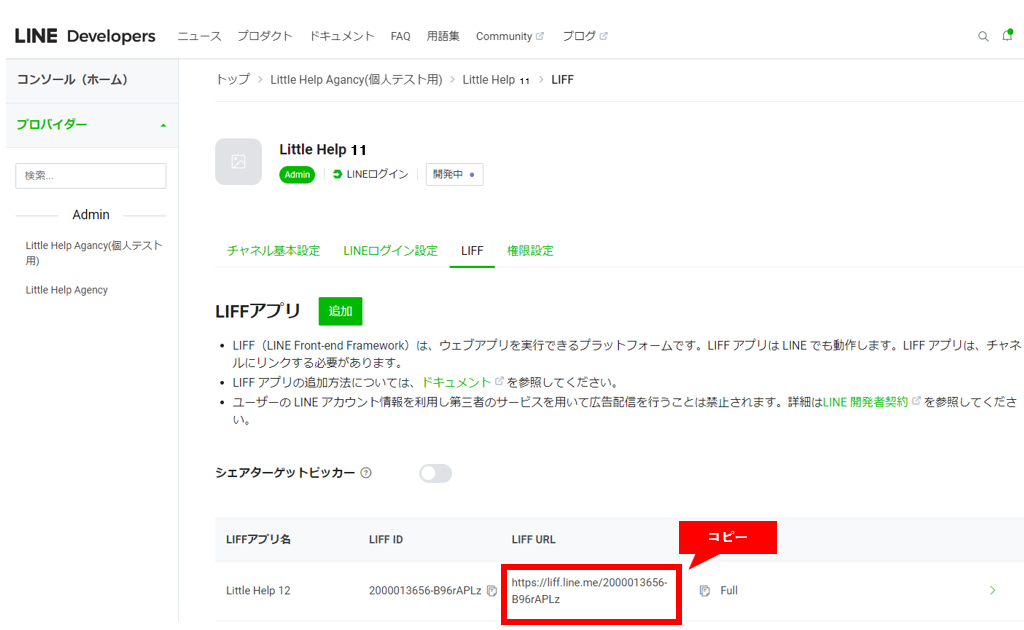Toggle the シェアターゲットピッカー switch
This screenshot has width=1024, height=630.
(x=435, y=473)
